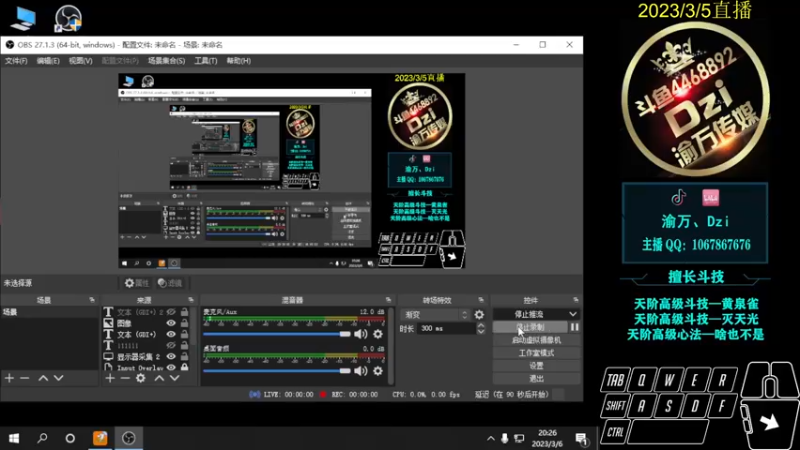Toggle 工作室模式 studio mode
Viewport: 800px width, 450px height.
(536, 353)
